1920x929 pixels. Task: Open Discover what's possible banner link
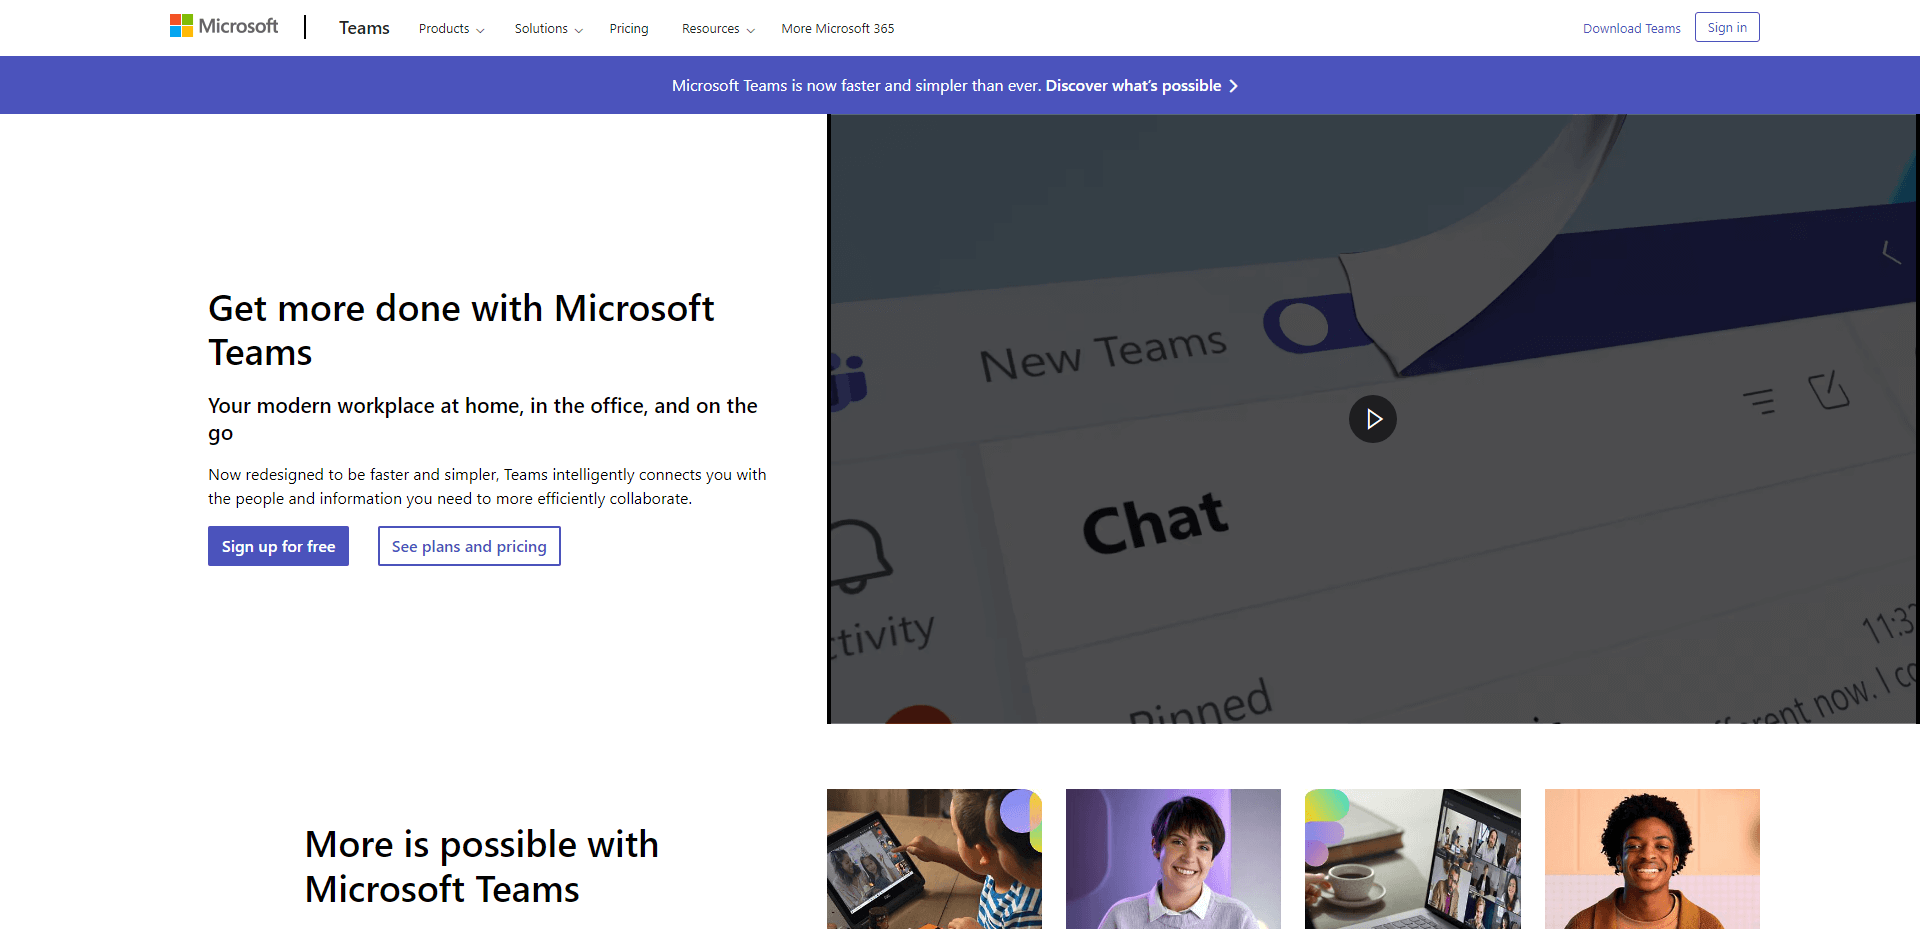(1133, 86)
